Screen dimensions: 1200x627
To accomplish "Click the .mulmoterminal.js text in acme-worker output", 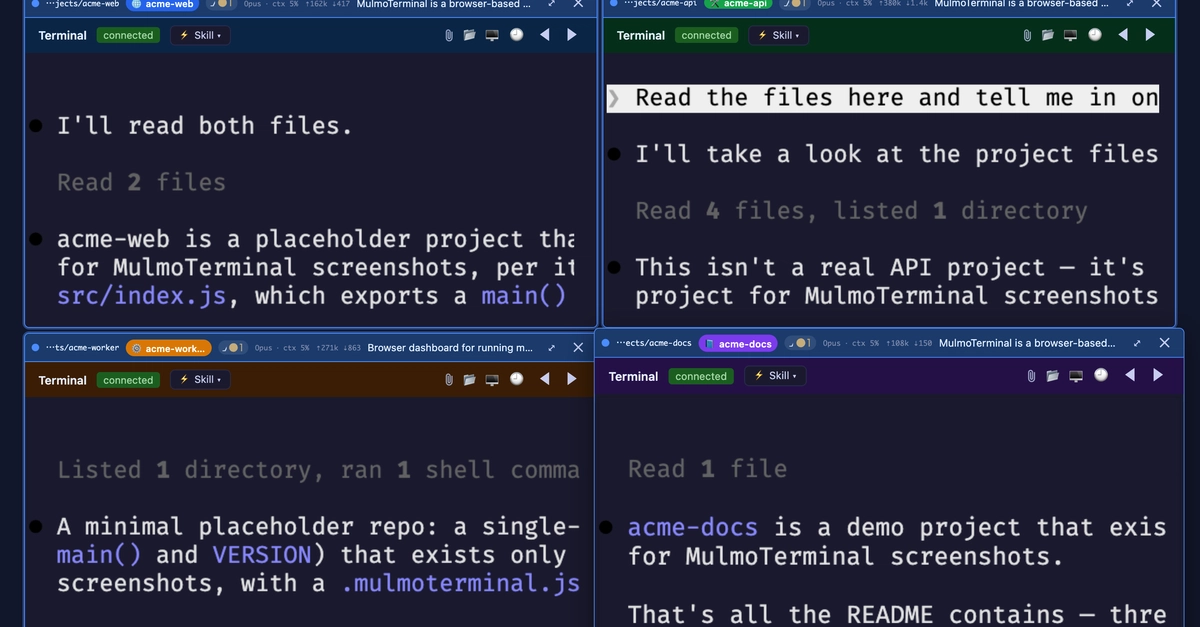I will (460, 583).
